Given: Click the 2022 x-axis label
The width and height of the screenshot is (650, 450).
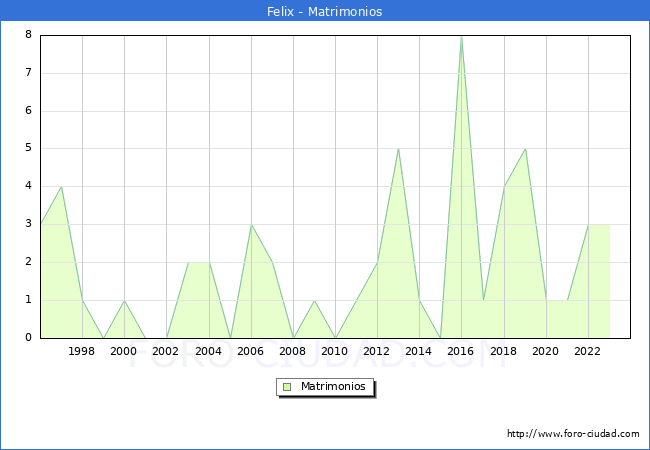Looking at the screenshot, I should (587, 351).
